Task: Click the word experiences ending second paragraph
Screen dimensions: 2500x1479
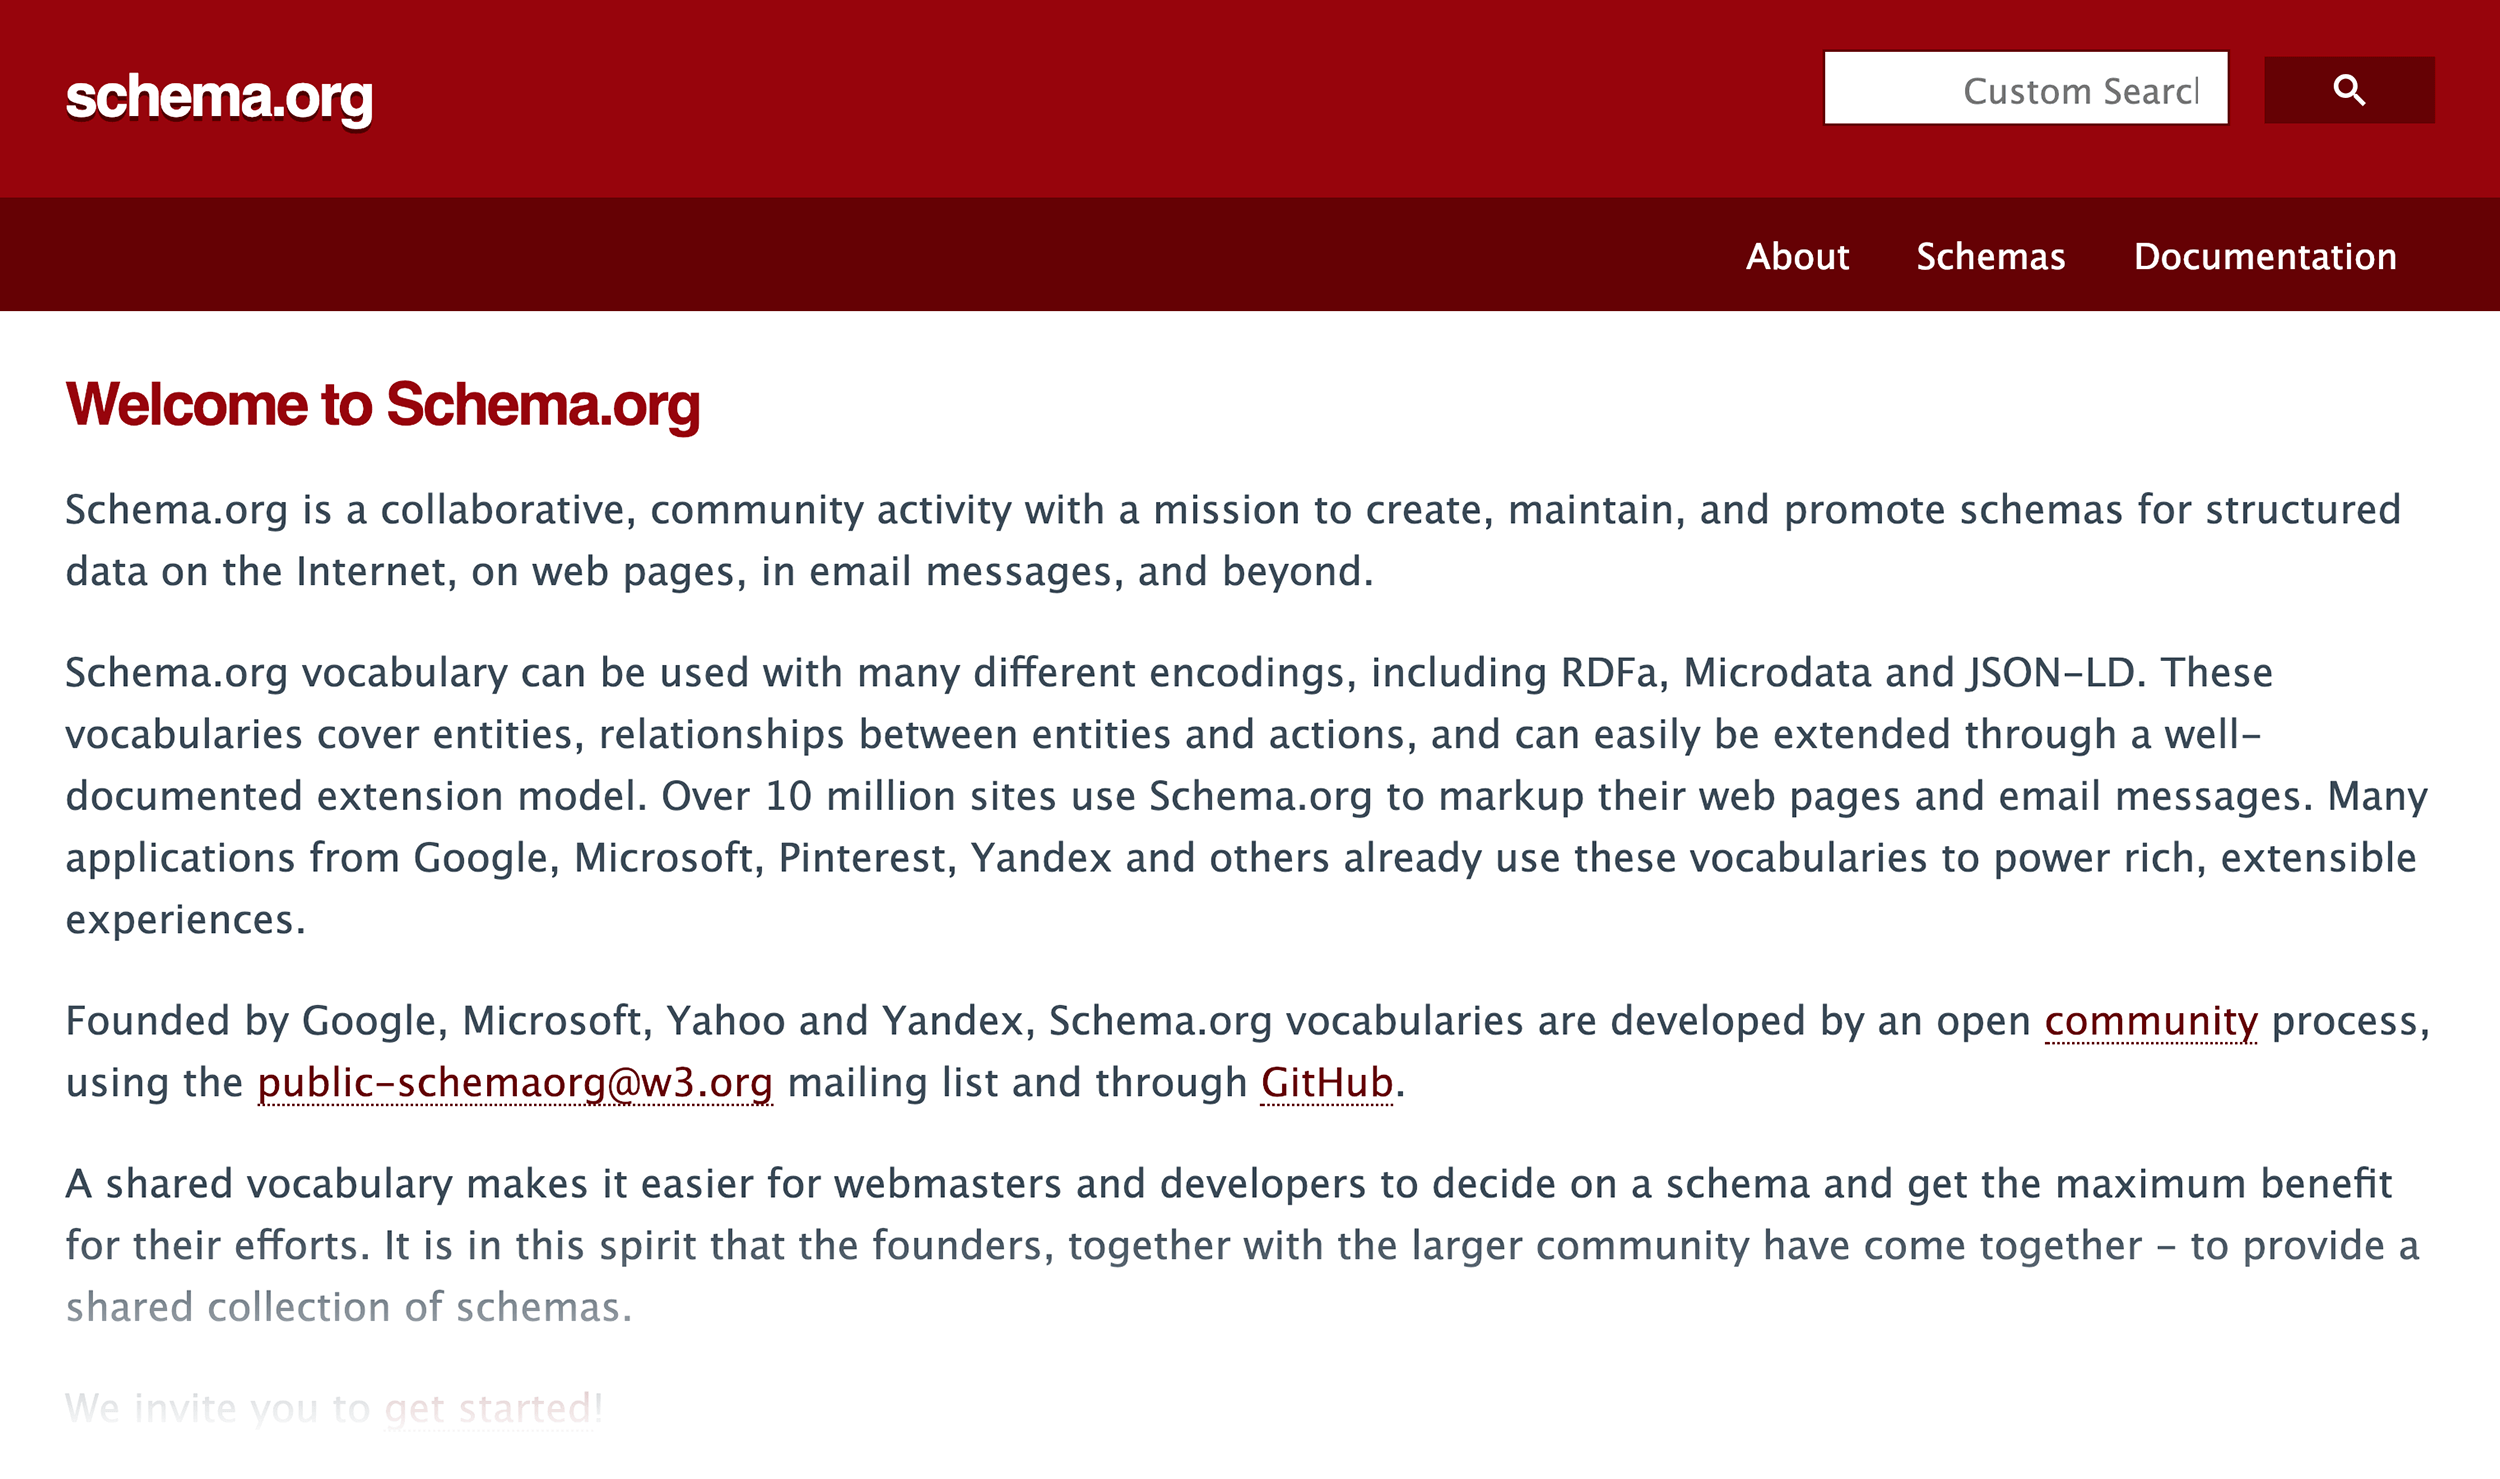Action: (185, 920)
